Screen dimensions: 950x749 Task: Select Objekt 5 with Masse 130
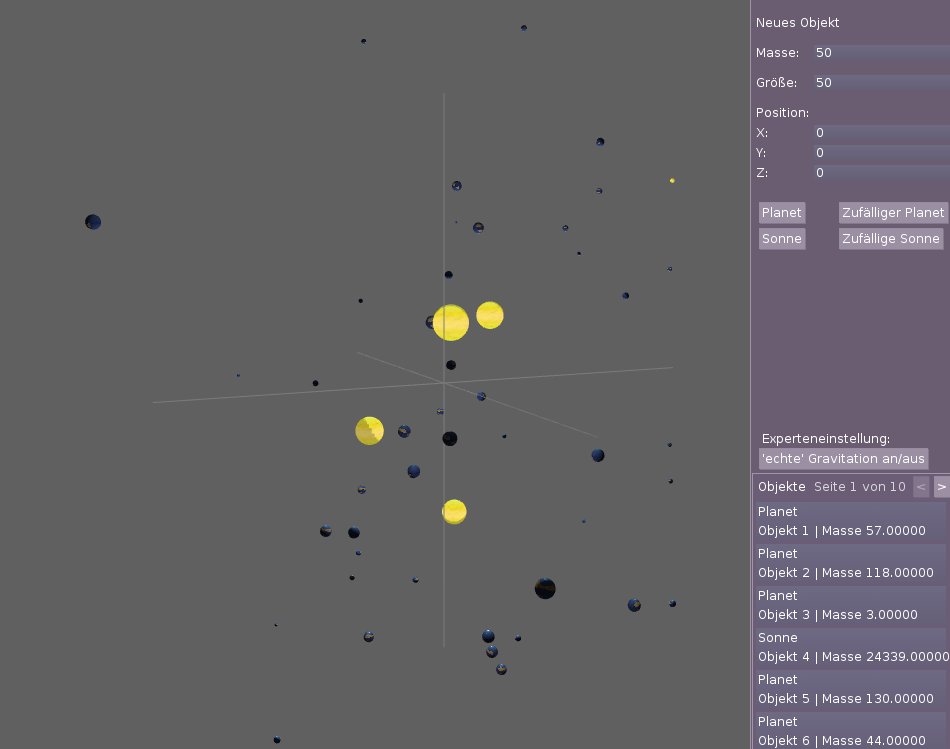851,689
